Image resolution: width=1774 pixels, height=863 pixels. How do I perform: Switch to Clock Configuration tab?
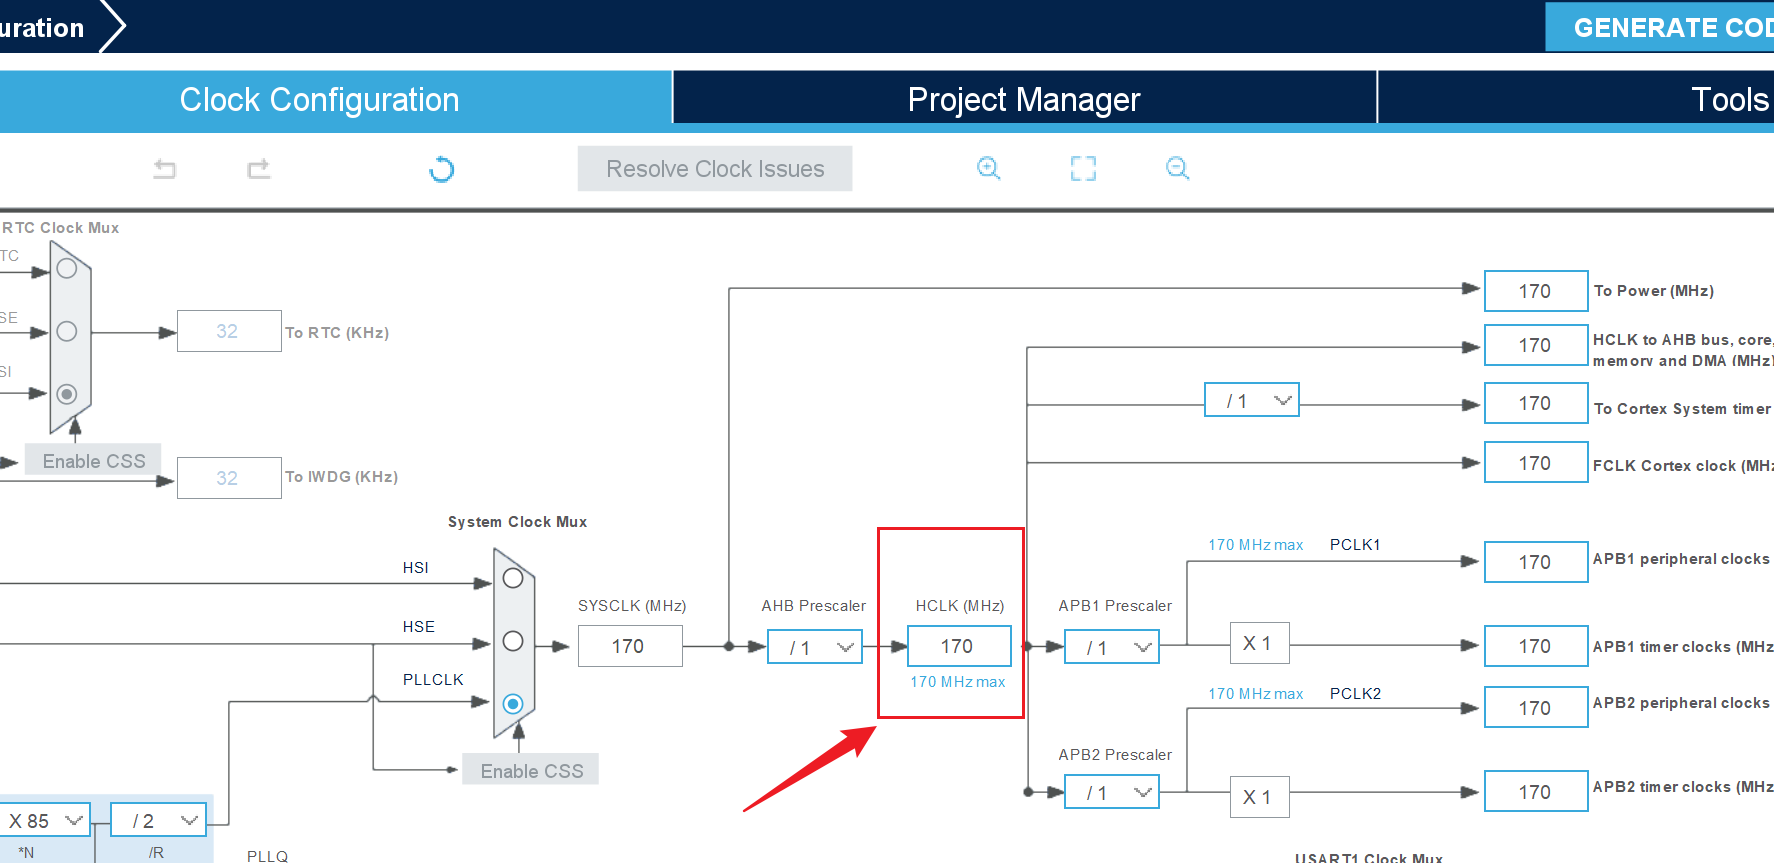click(336, 100)
